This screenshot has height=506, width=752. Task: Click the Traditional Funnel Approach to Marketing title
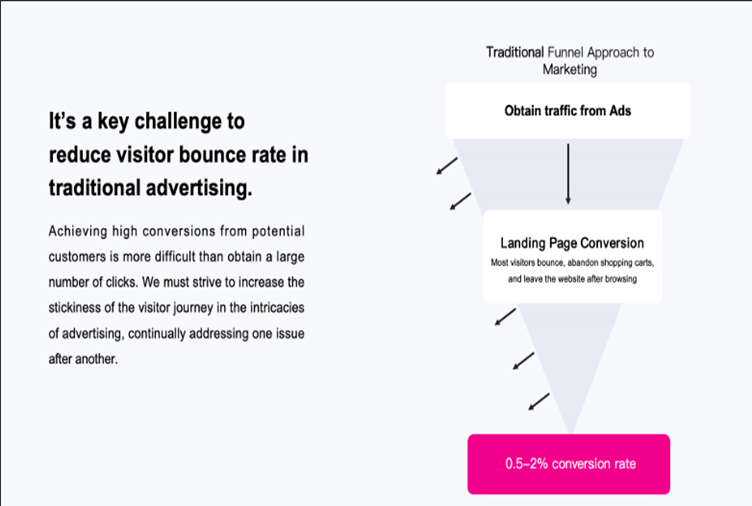tap(570, 61)
